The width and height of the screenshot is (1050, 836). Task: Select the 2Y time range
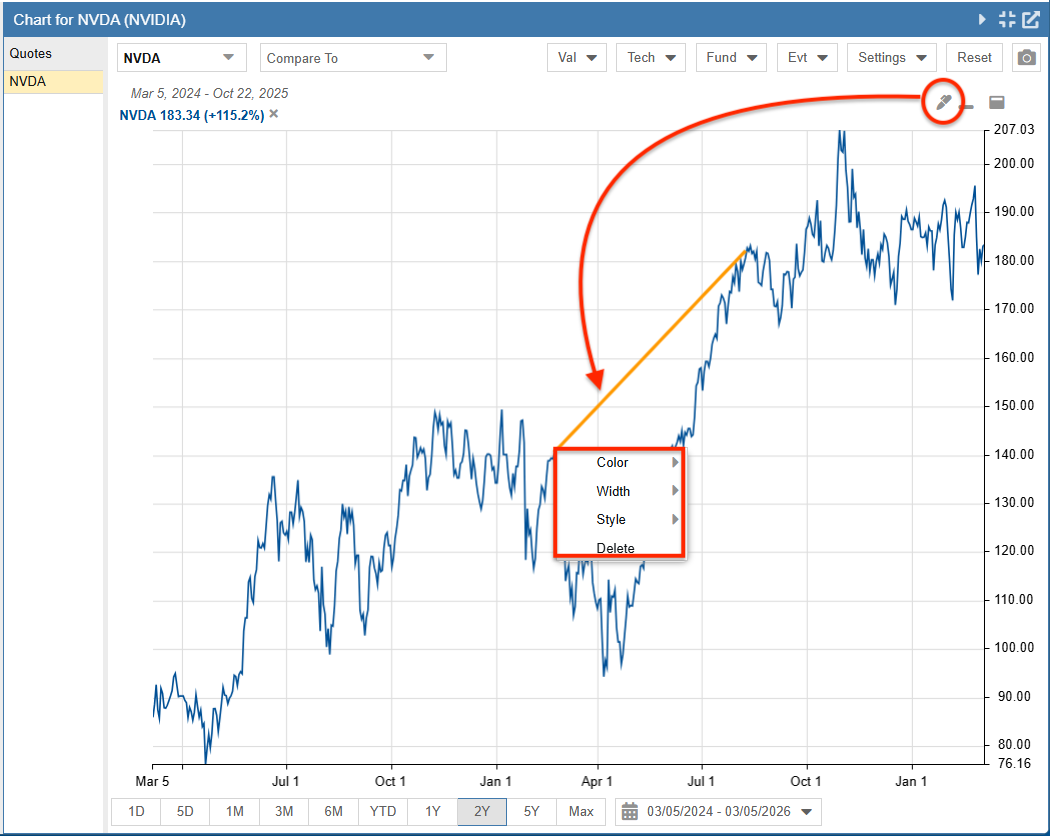(482, 812)
